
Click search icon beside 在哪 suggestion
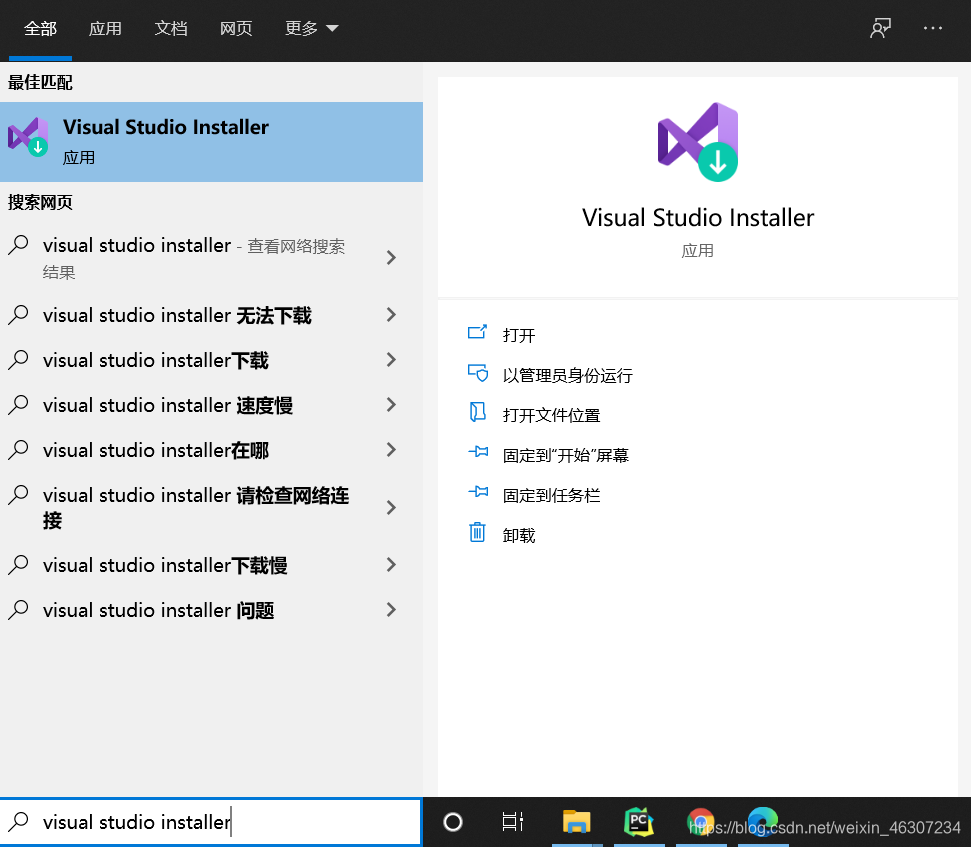(x=18, y=450)
